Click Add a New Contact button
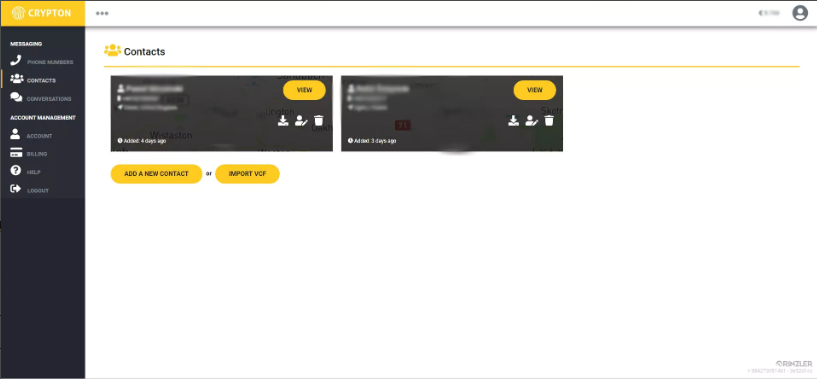The height and width of the screenshot is (379, 817). point(156,174)
